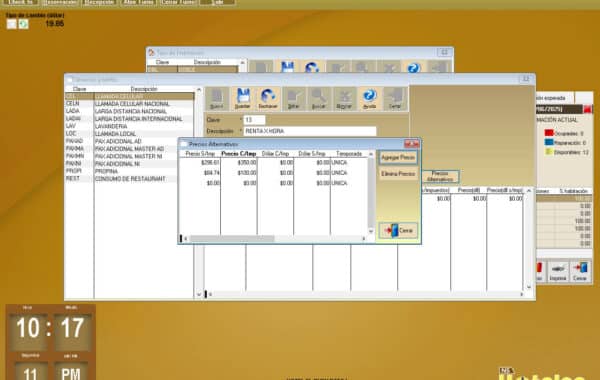The width and height of the screenshot is (600, 380).
Task: Click the Descripción input field
Action: coord(310,131)
